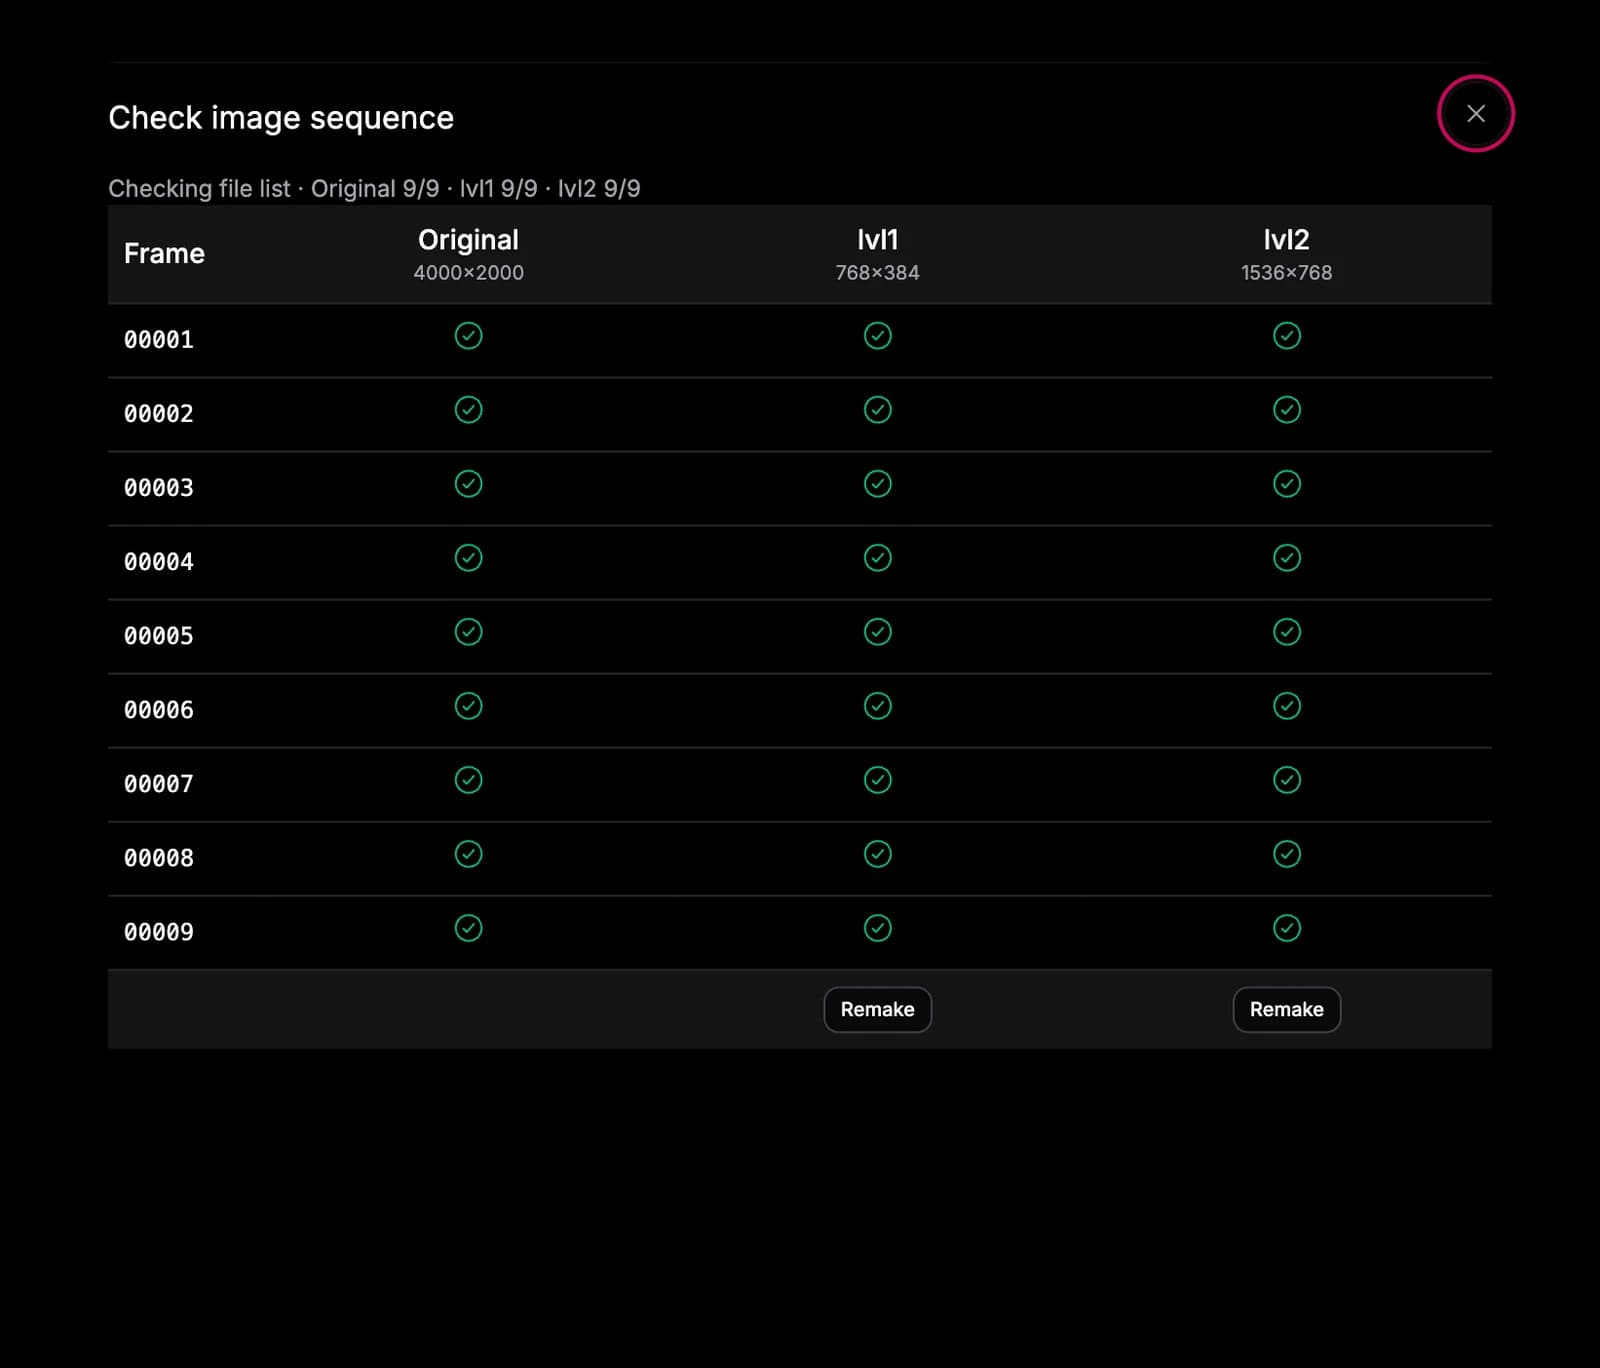Click the Remake button under lvl2

coord(1286,1009)
